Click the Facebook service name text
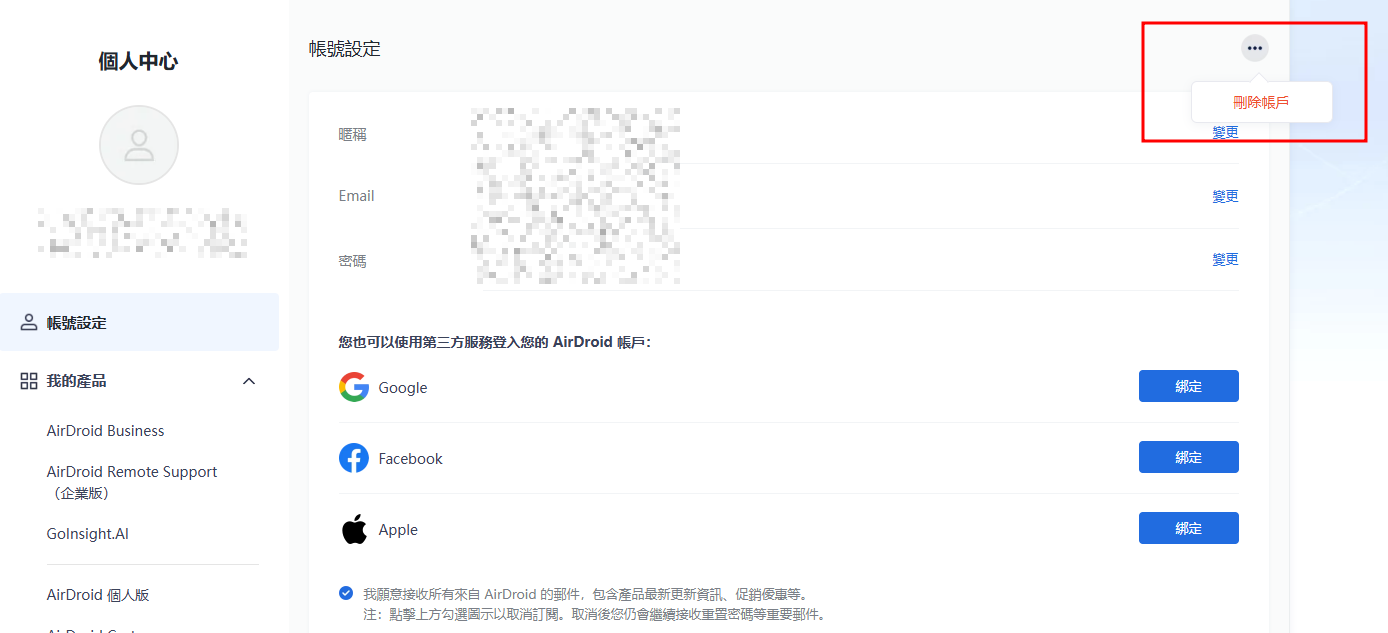1388x633 pixels. tap(410, 459)
